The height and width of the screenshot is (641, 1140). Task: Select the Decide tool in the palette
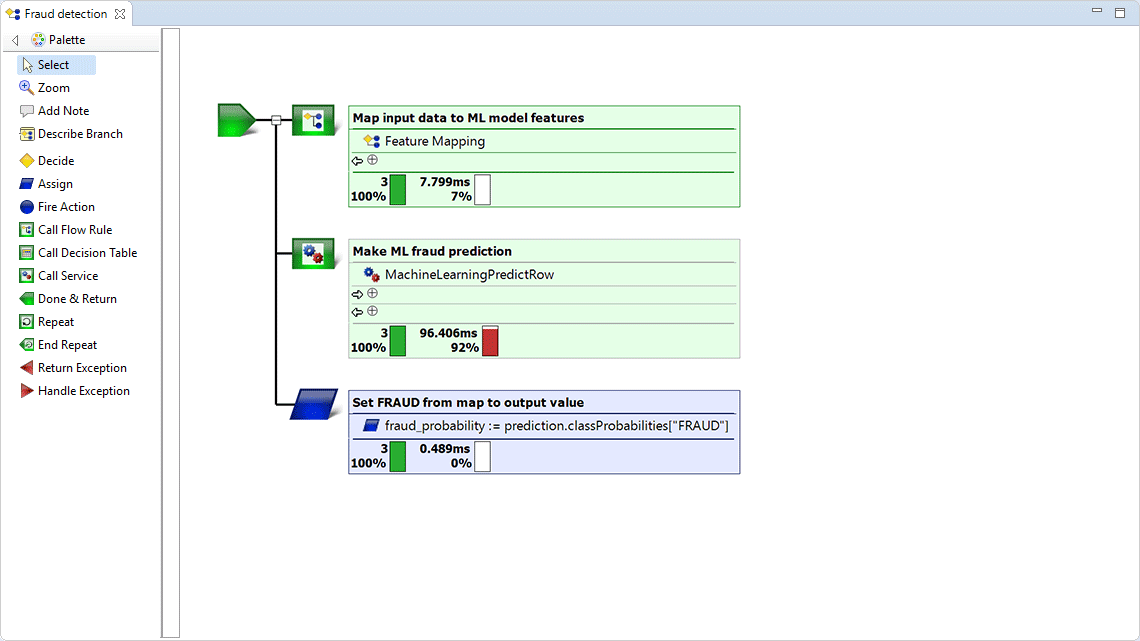[x=47, y=160]
